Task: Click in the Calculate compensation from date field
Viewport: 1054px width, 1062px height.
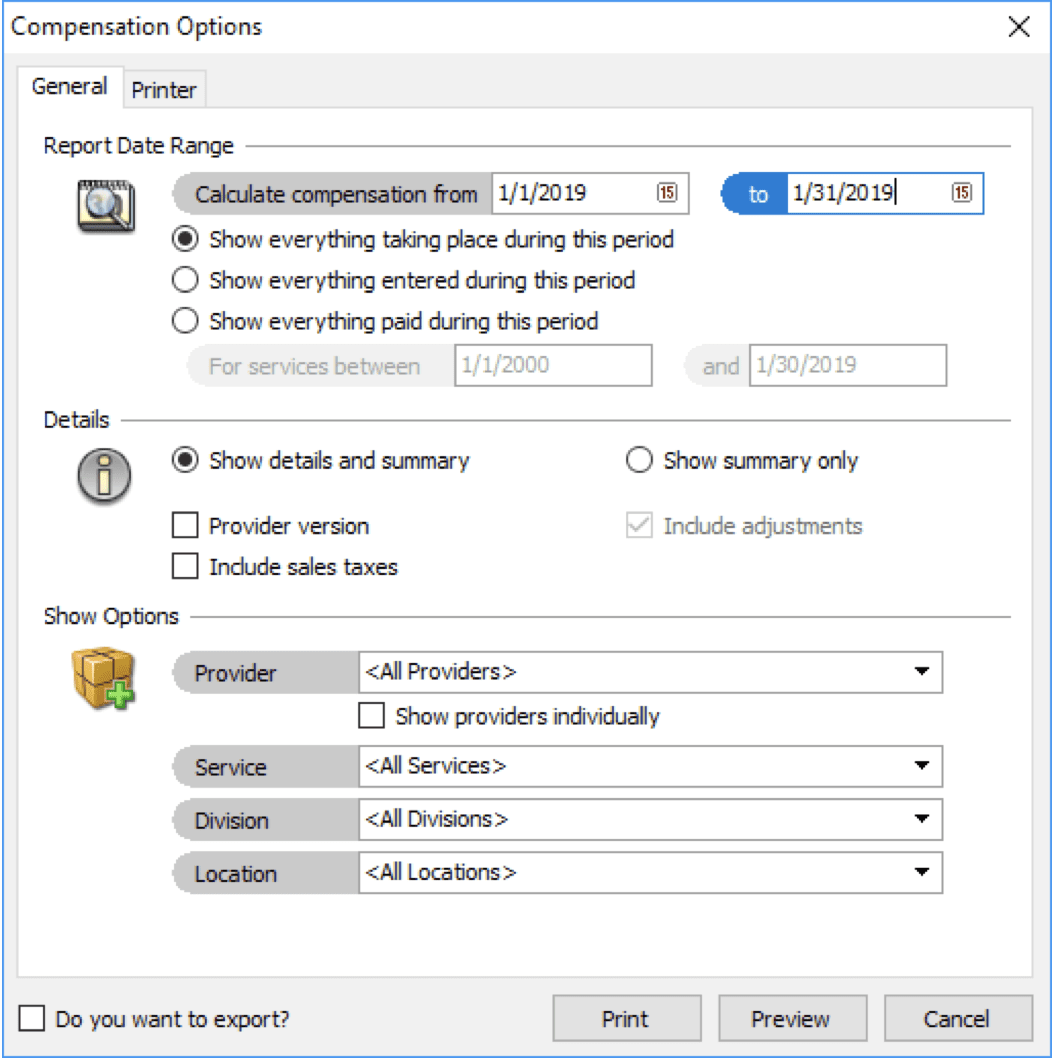Action: point(570,194)
